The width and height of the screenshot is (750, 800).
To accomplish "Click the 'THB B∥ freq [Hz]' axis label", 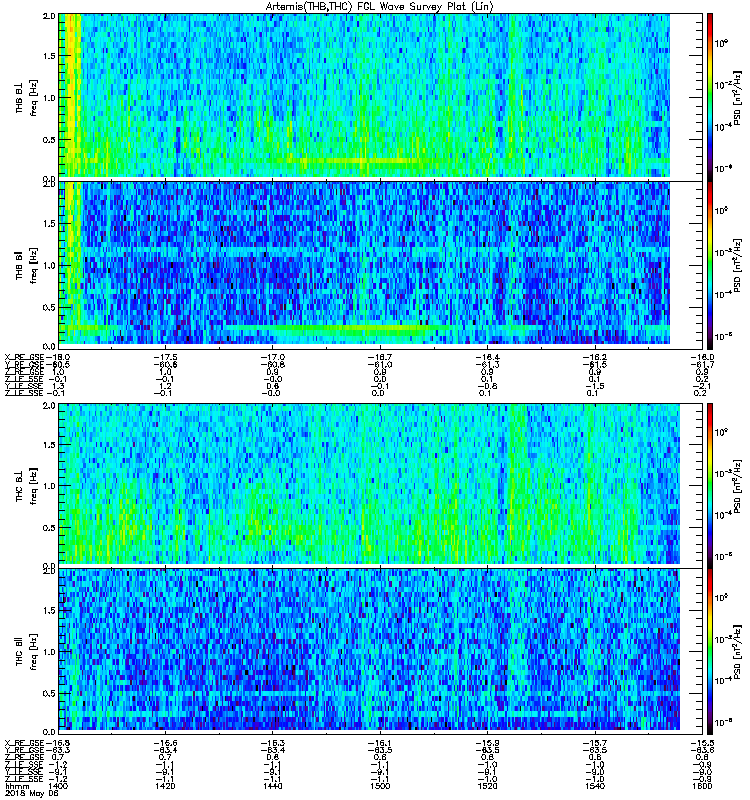I will click(27, 264).
